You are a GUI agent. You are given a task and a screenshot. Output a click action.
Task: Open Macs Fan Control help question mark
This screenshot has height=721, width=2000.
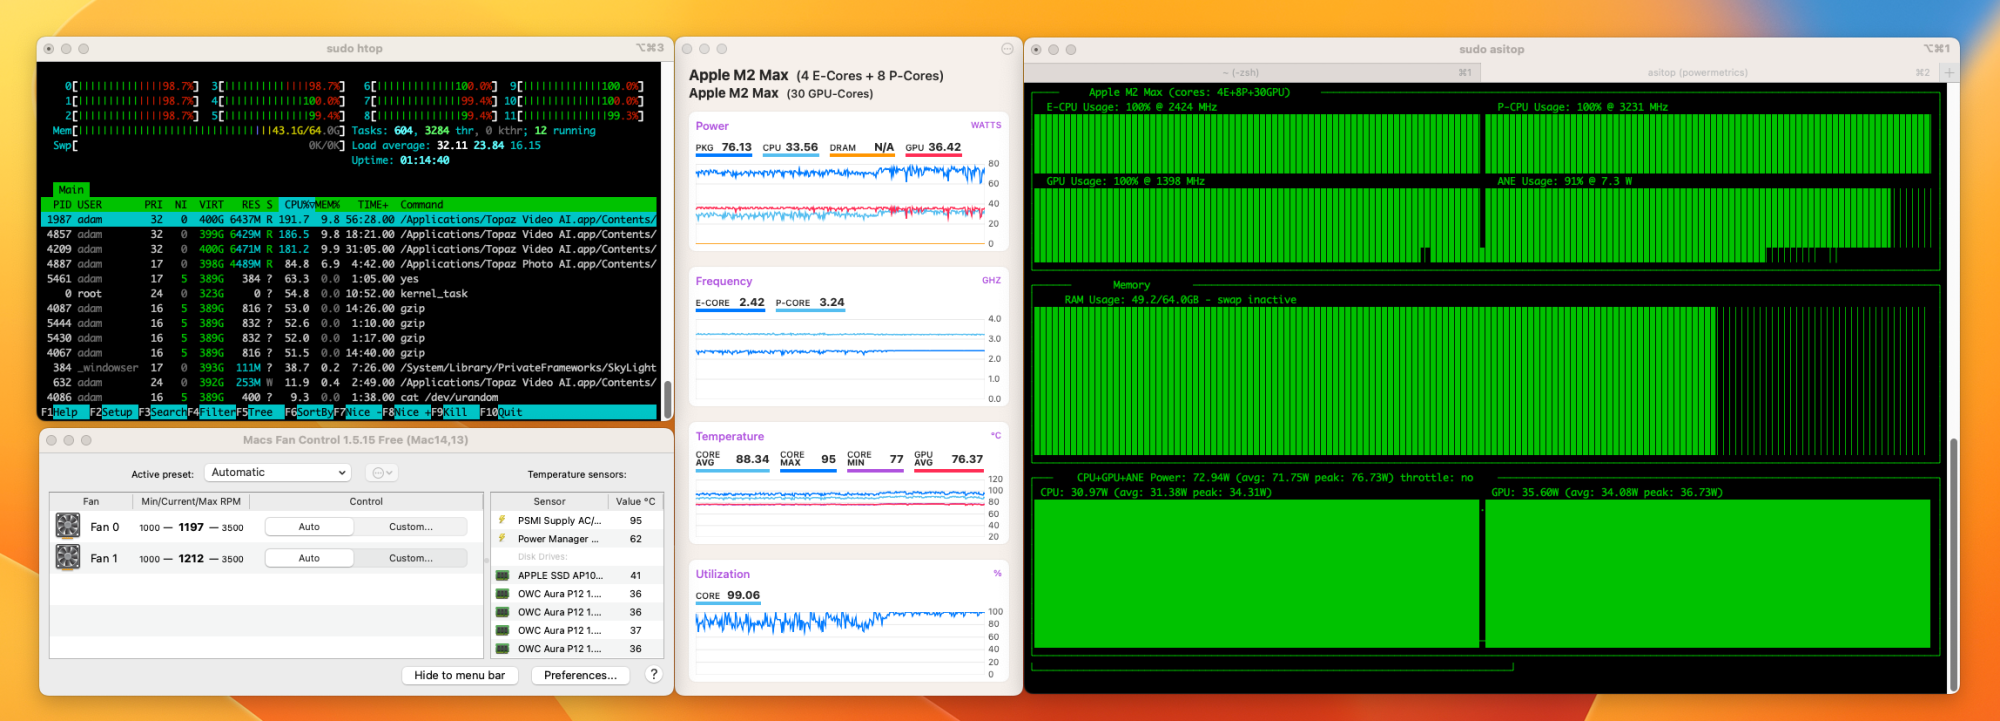tap(654, 674)
